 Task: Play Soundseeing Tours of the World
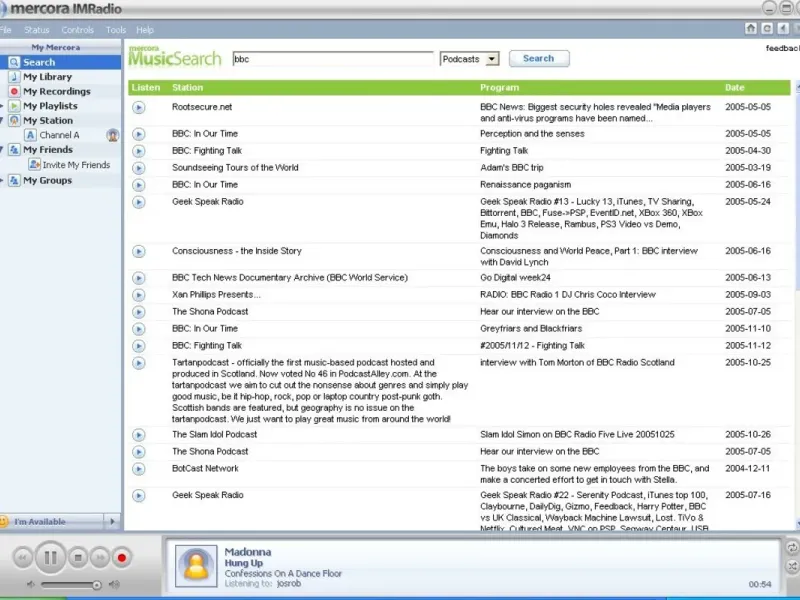click(139, 168)
